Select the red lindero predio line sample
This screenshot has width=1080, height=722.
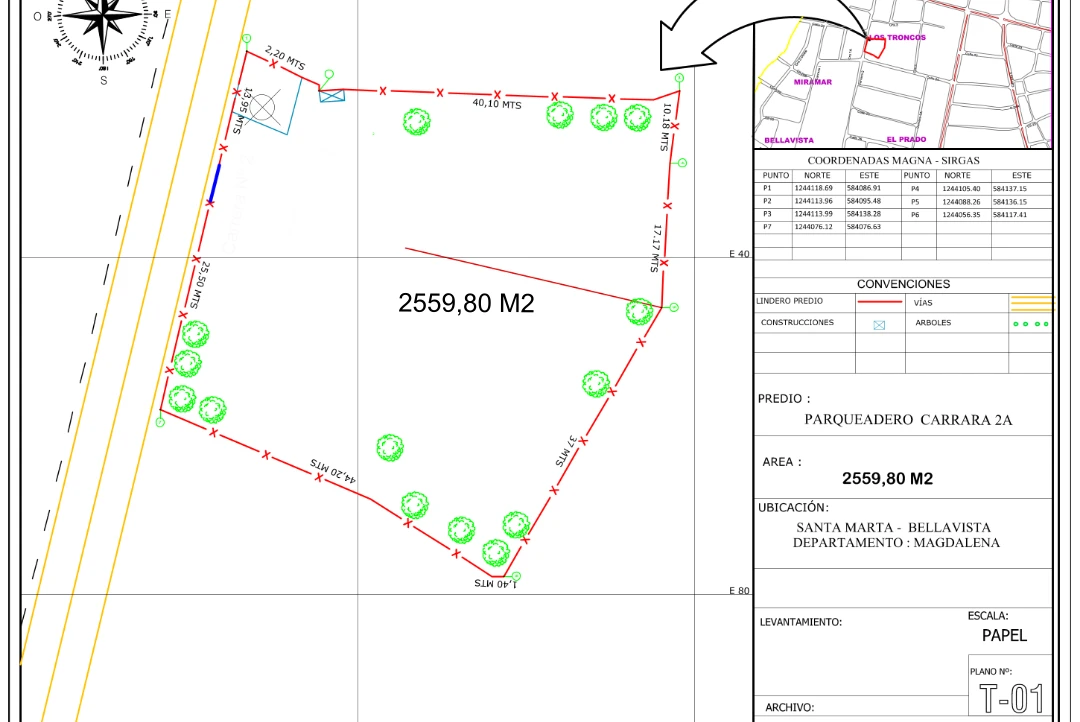pyautogui.click(x=880, y=302)
